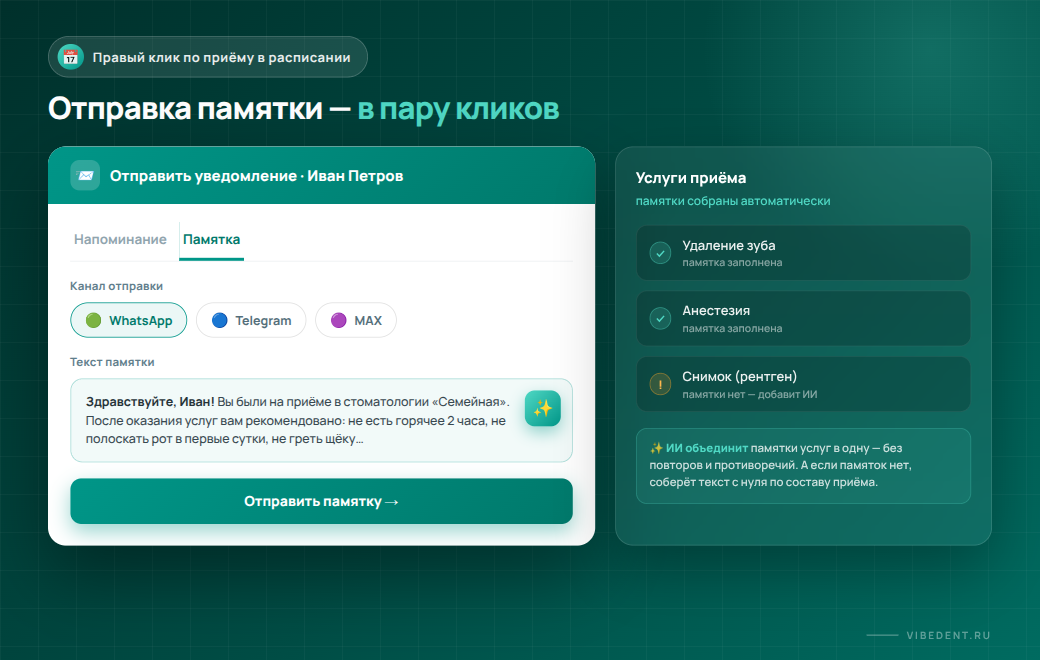Select the WhatsApp sending channel
The width and height of the screenshot is (1040, 660).
point(129,320)
